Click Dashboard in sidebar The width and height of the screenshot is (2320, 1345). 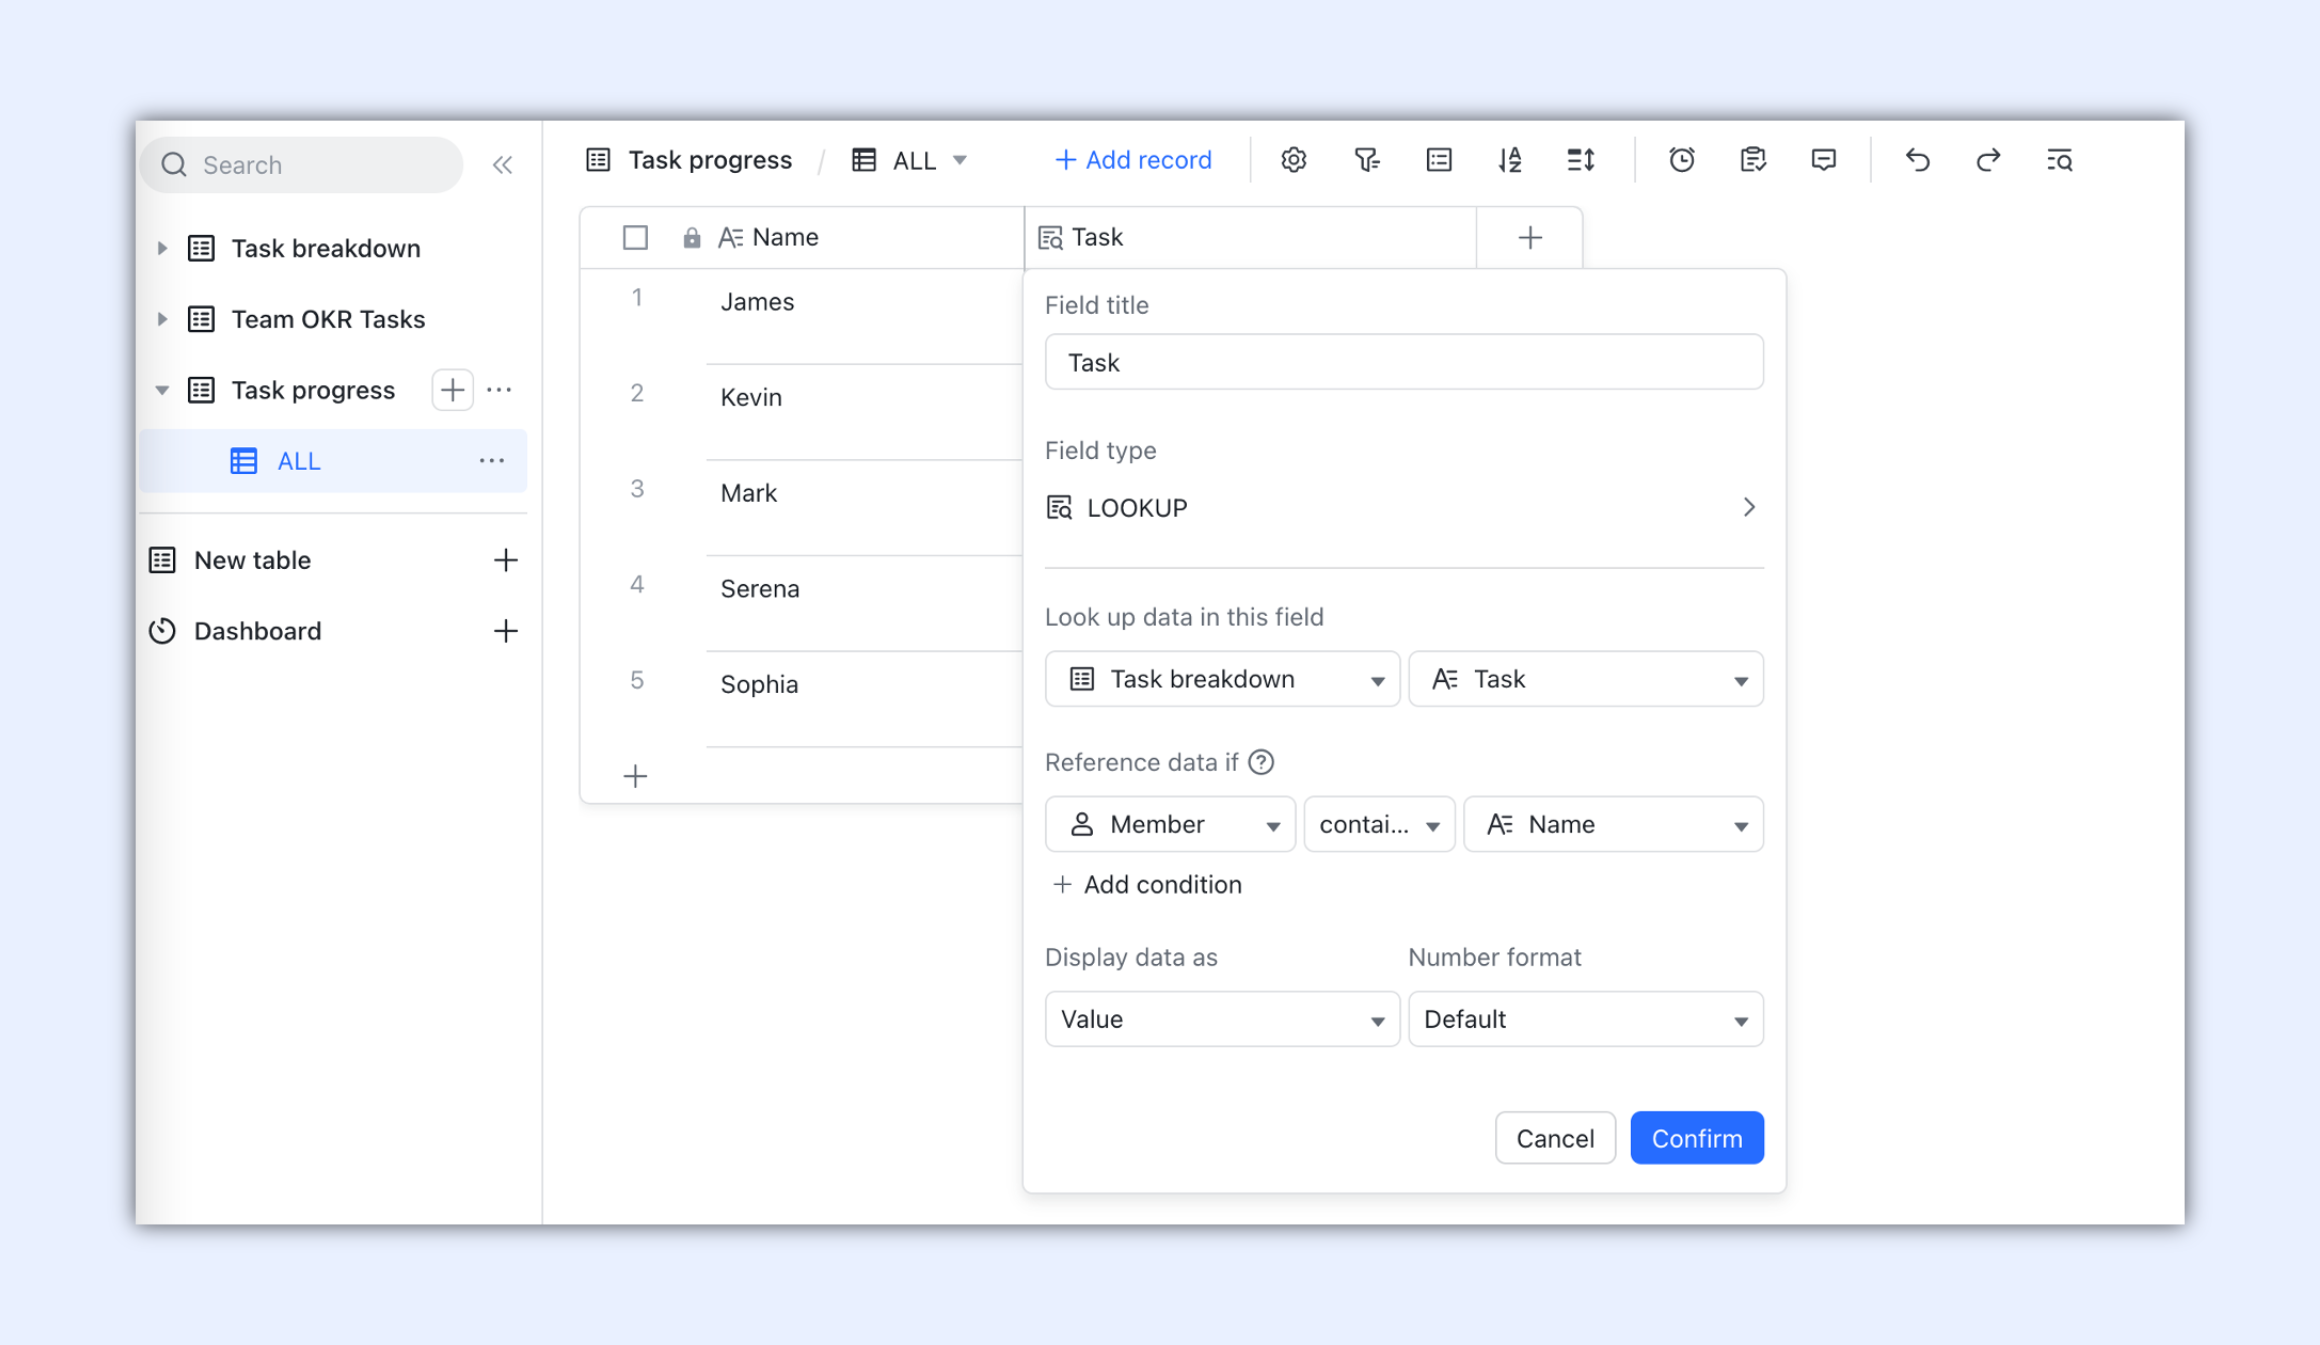257,631
